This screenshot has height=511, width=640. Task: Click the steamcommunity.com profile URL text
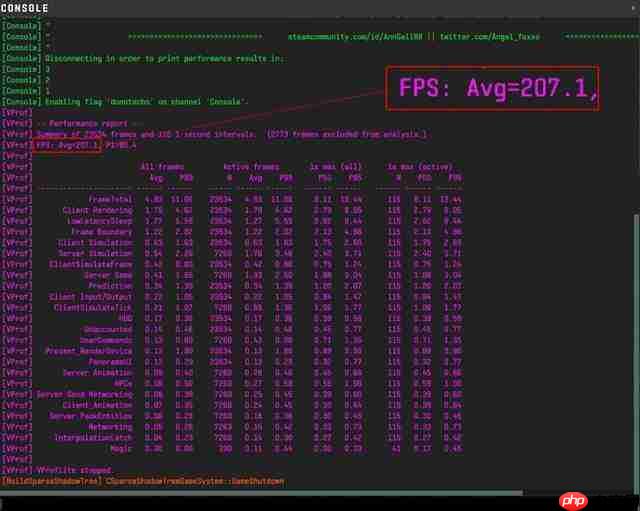pyautogui.click(x=355, y=37)
